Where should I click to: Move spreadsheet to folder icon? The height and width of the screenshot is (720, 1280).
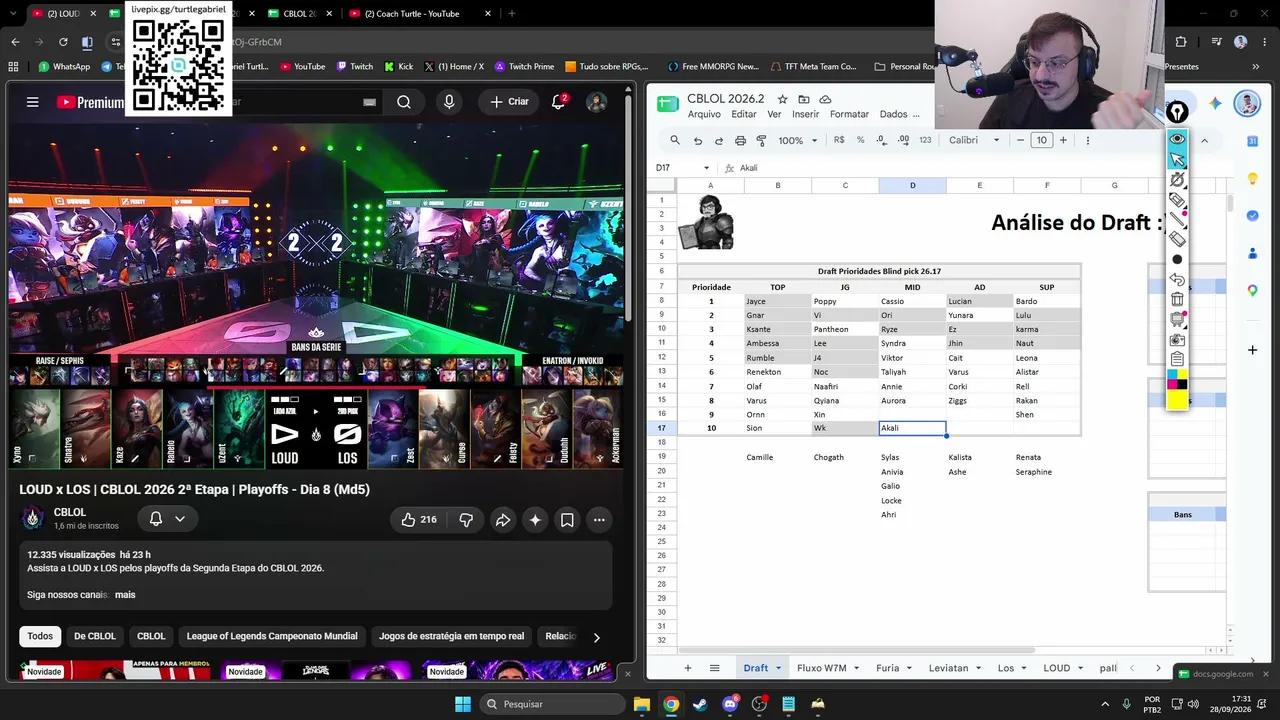(x=804, y=99)
